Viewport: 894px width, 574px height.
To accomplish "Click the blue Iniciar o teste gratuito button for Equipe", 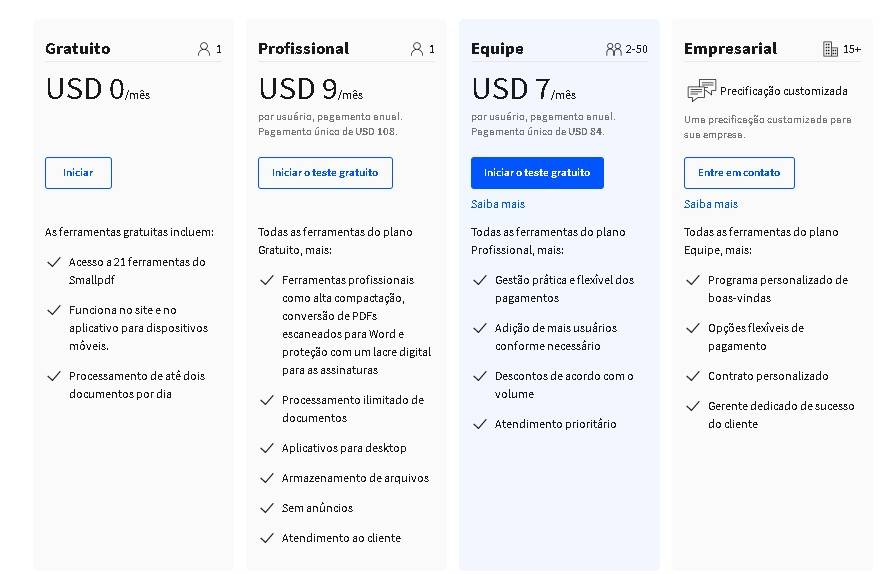I will click(537, 173).
